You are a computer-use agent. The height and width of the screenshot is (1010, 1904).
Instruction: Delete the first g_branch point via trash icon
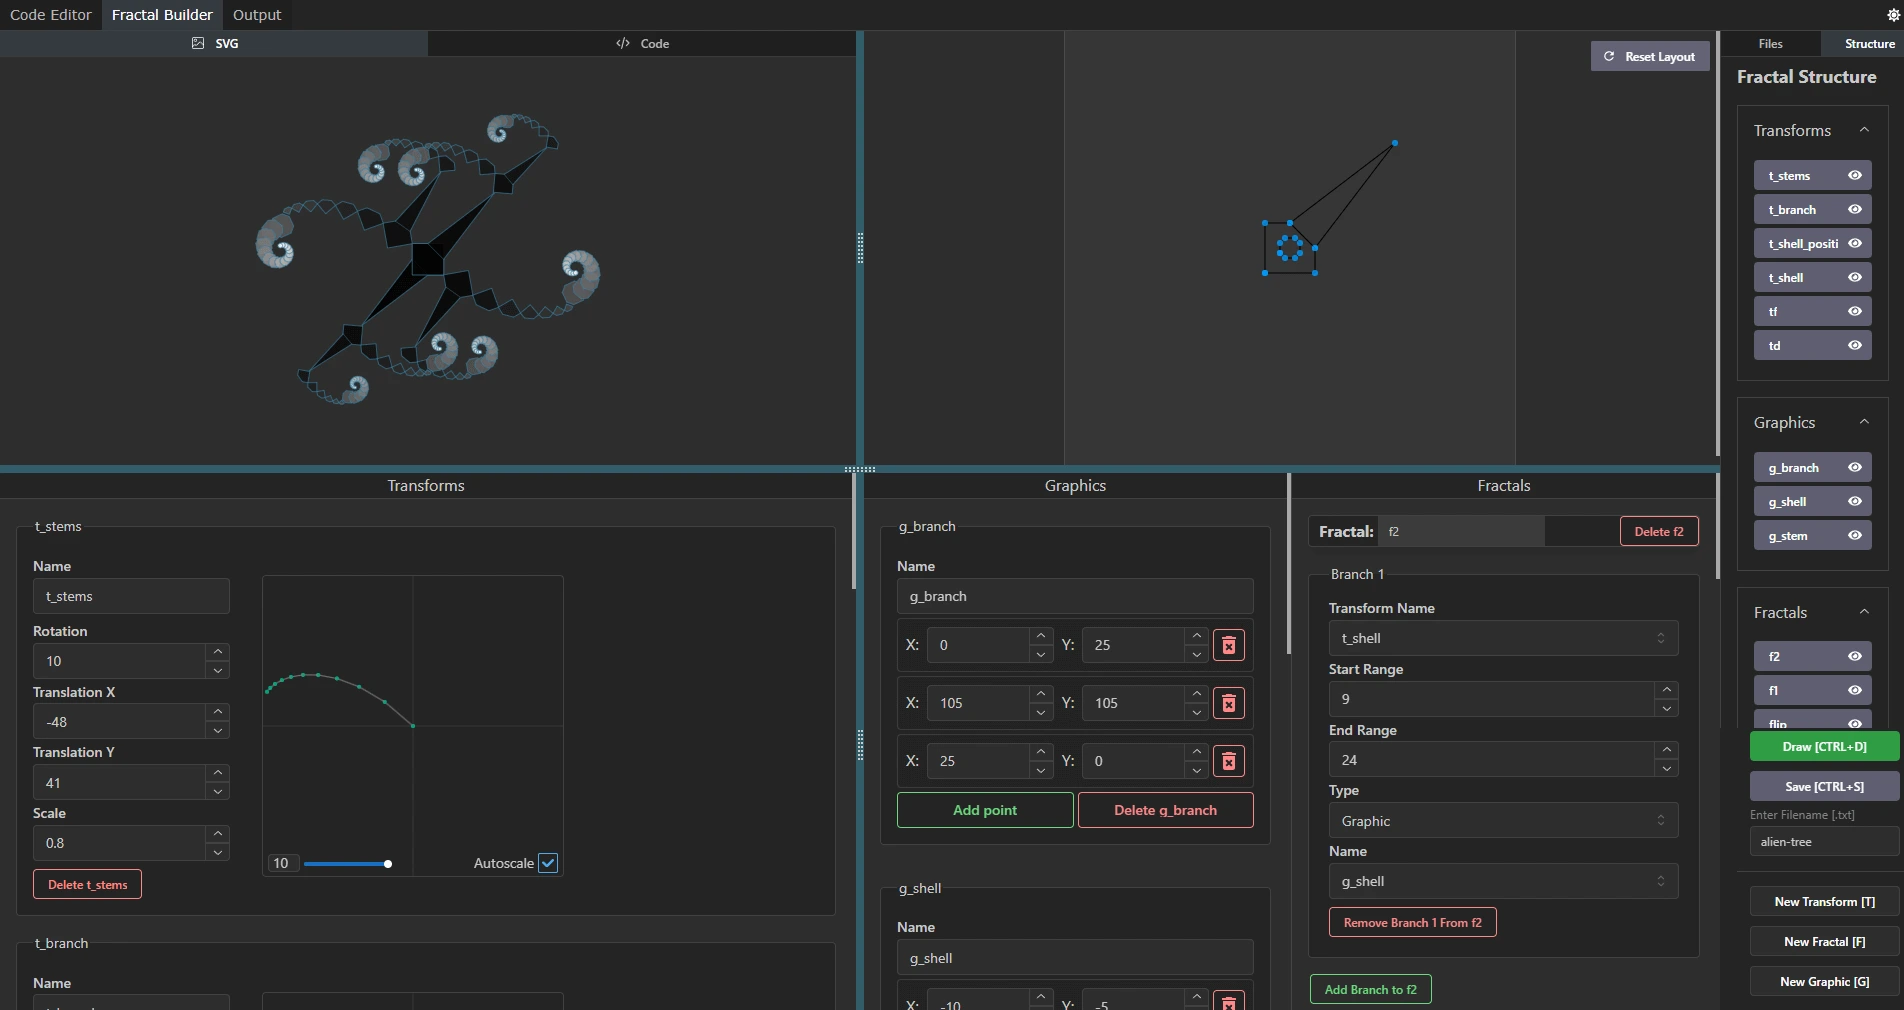click(x=1229, y=645)
